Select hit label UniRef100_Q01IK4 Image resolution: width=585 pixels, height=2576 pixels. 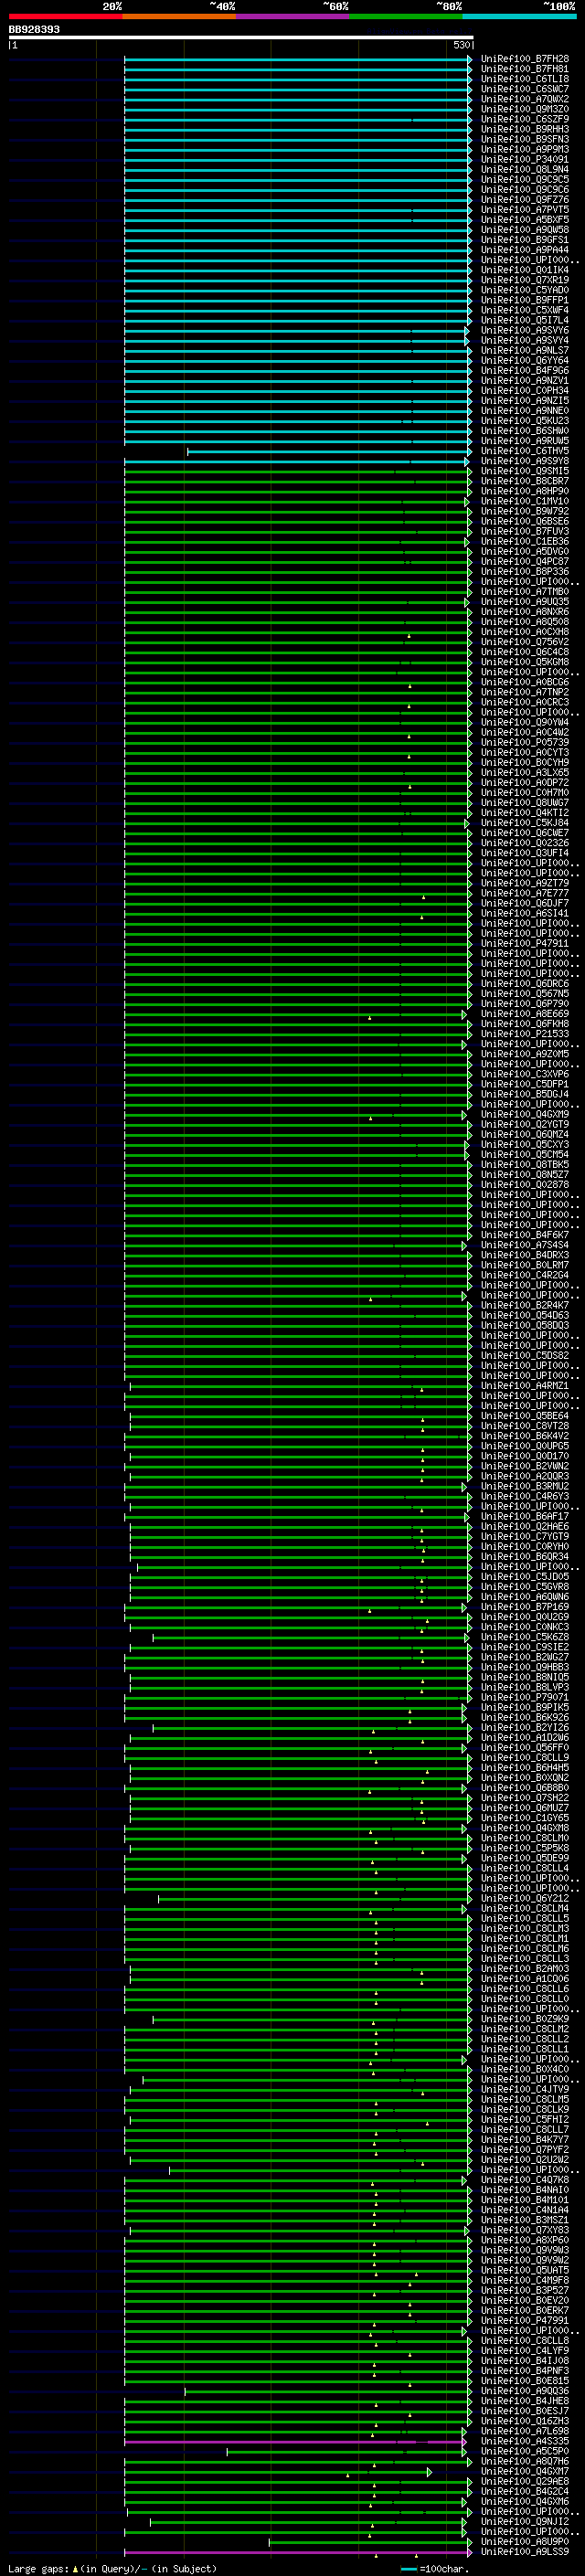click(525, 270)
